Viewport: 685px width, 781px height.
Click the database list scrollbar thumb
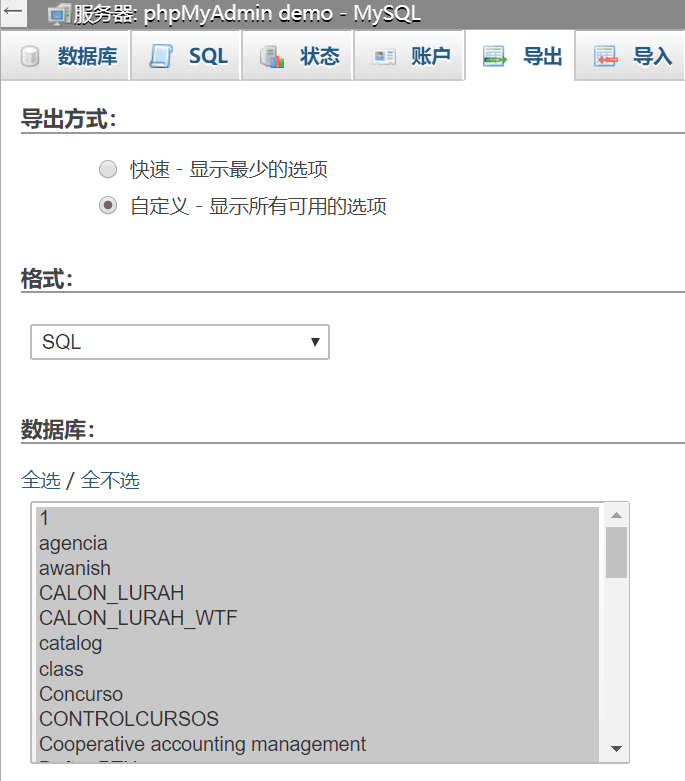[x=616, y=552]
